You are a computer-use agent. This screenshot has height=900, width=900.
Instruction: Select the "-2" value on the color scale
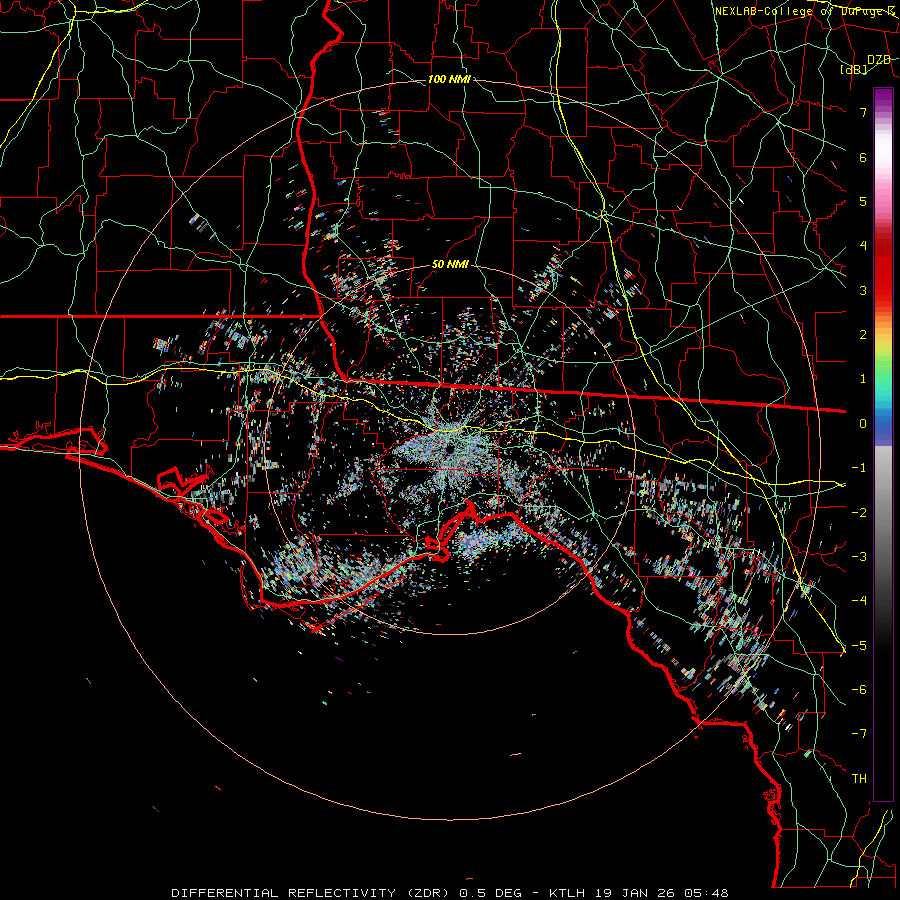(859, 513)
